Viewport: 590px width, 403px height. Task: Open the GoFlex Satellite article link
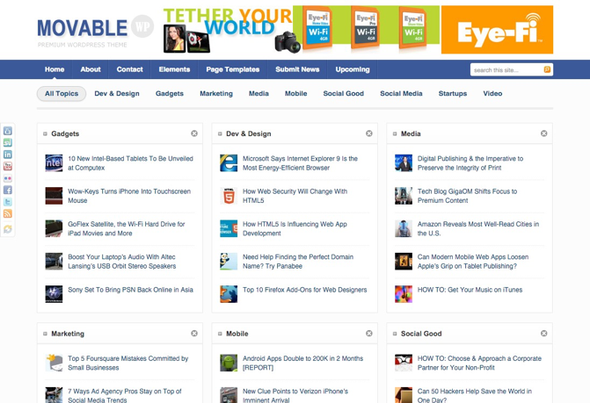pyautogui.click(x=126, y=228)
